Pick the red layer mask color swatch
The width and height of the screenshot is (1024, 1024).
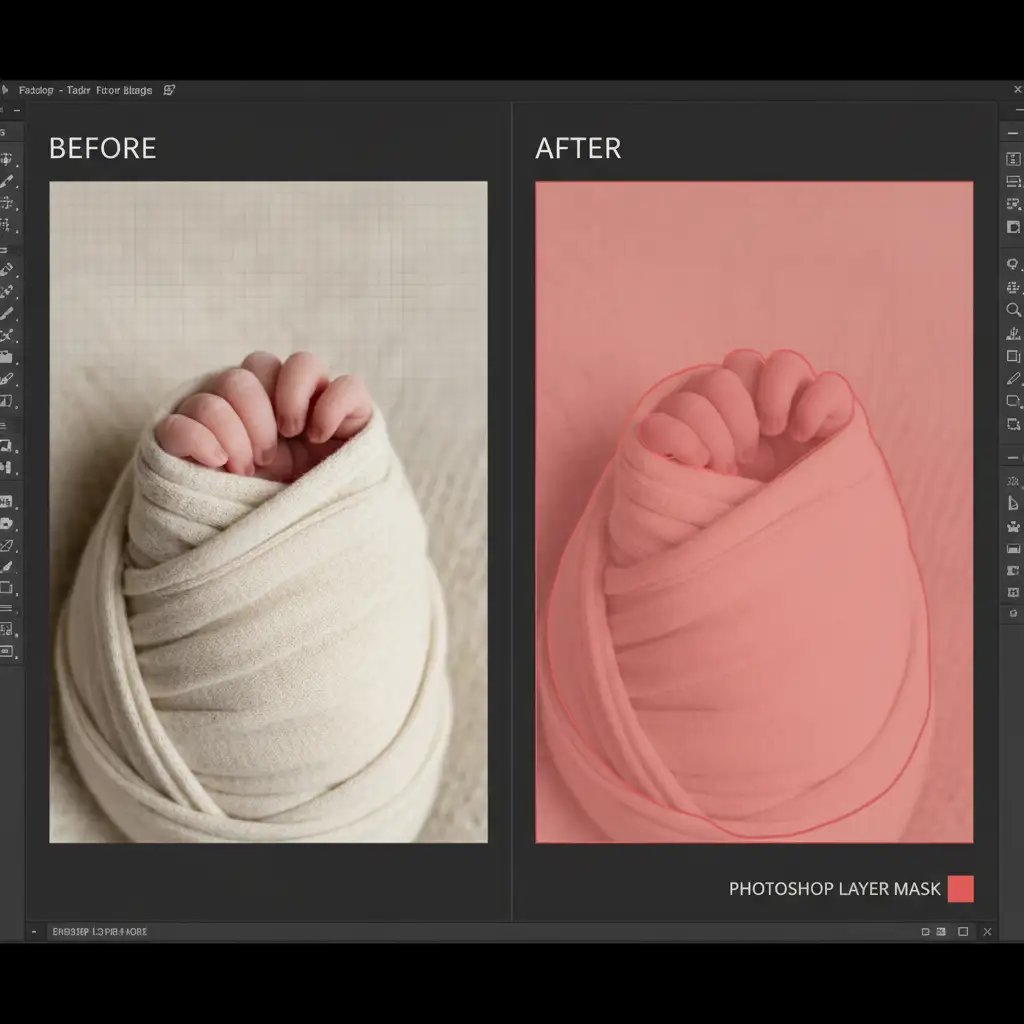[960, 889]
